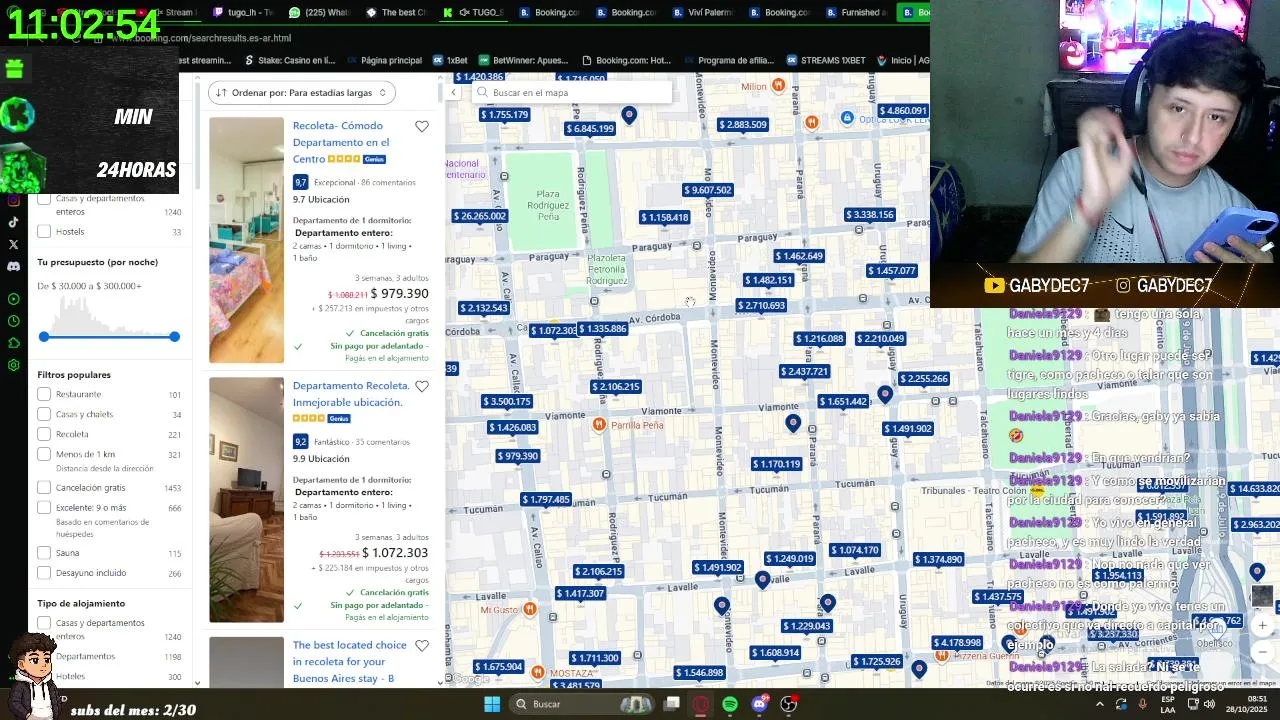
Task: Check the Excelente: 9 o más filter
Action: 44,507
